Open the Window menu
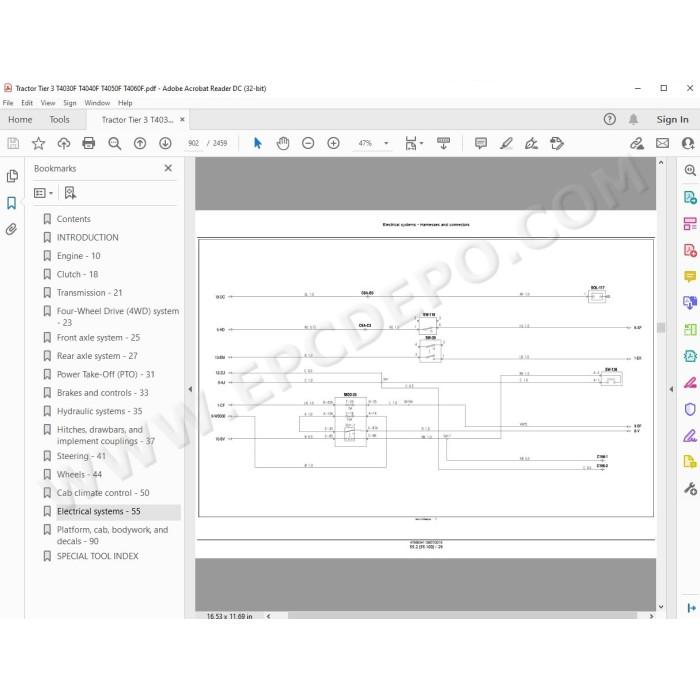700x700 pixels. [x=97, y=103]
